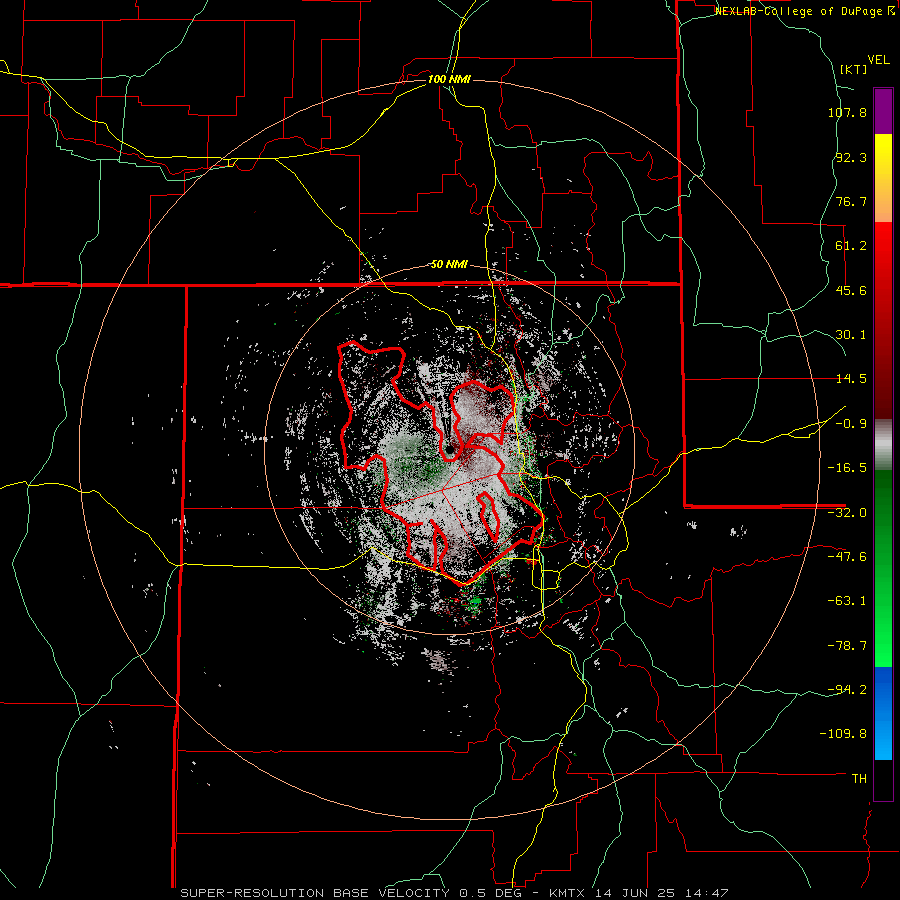Click the purple segment of the velocity color bar
Viewport: 900px width, 900px height.
[883, 111]
